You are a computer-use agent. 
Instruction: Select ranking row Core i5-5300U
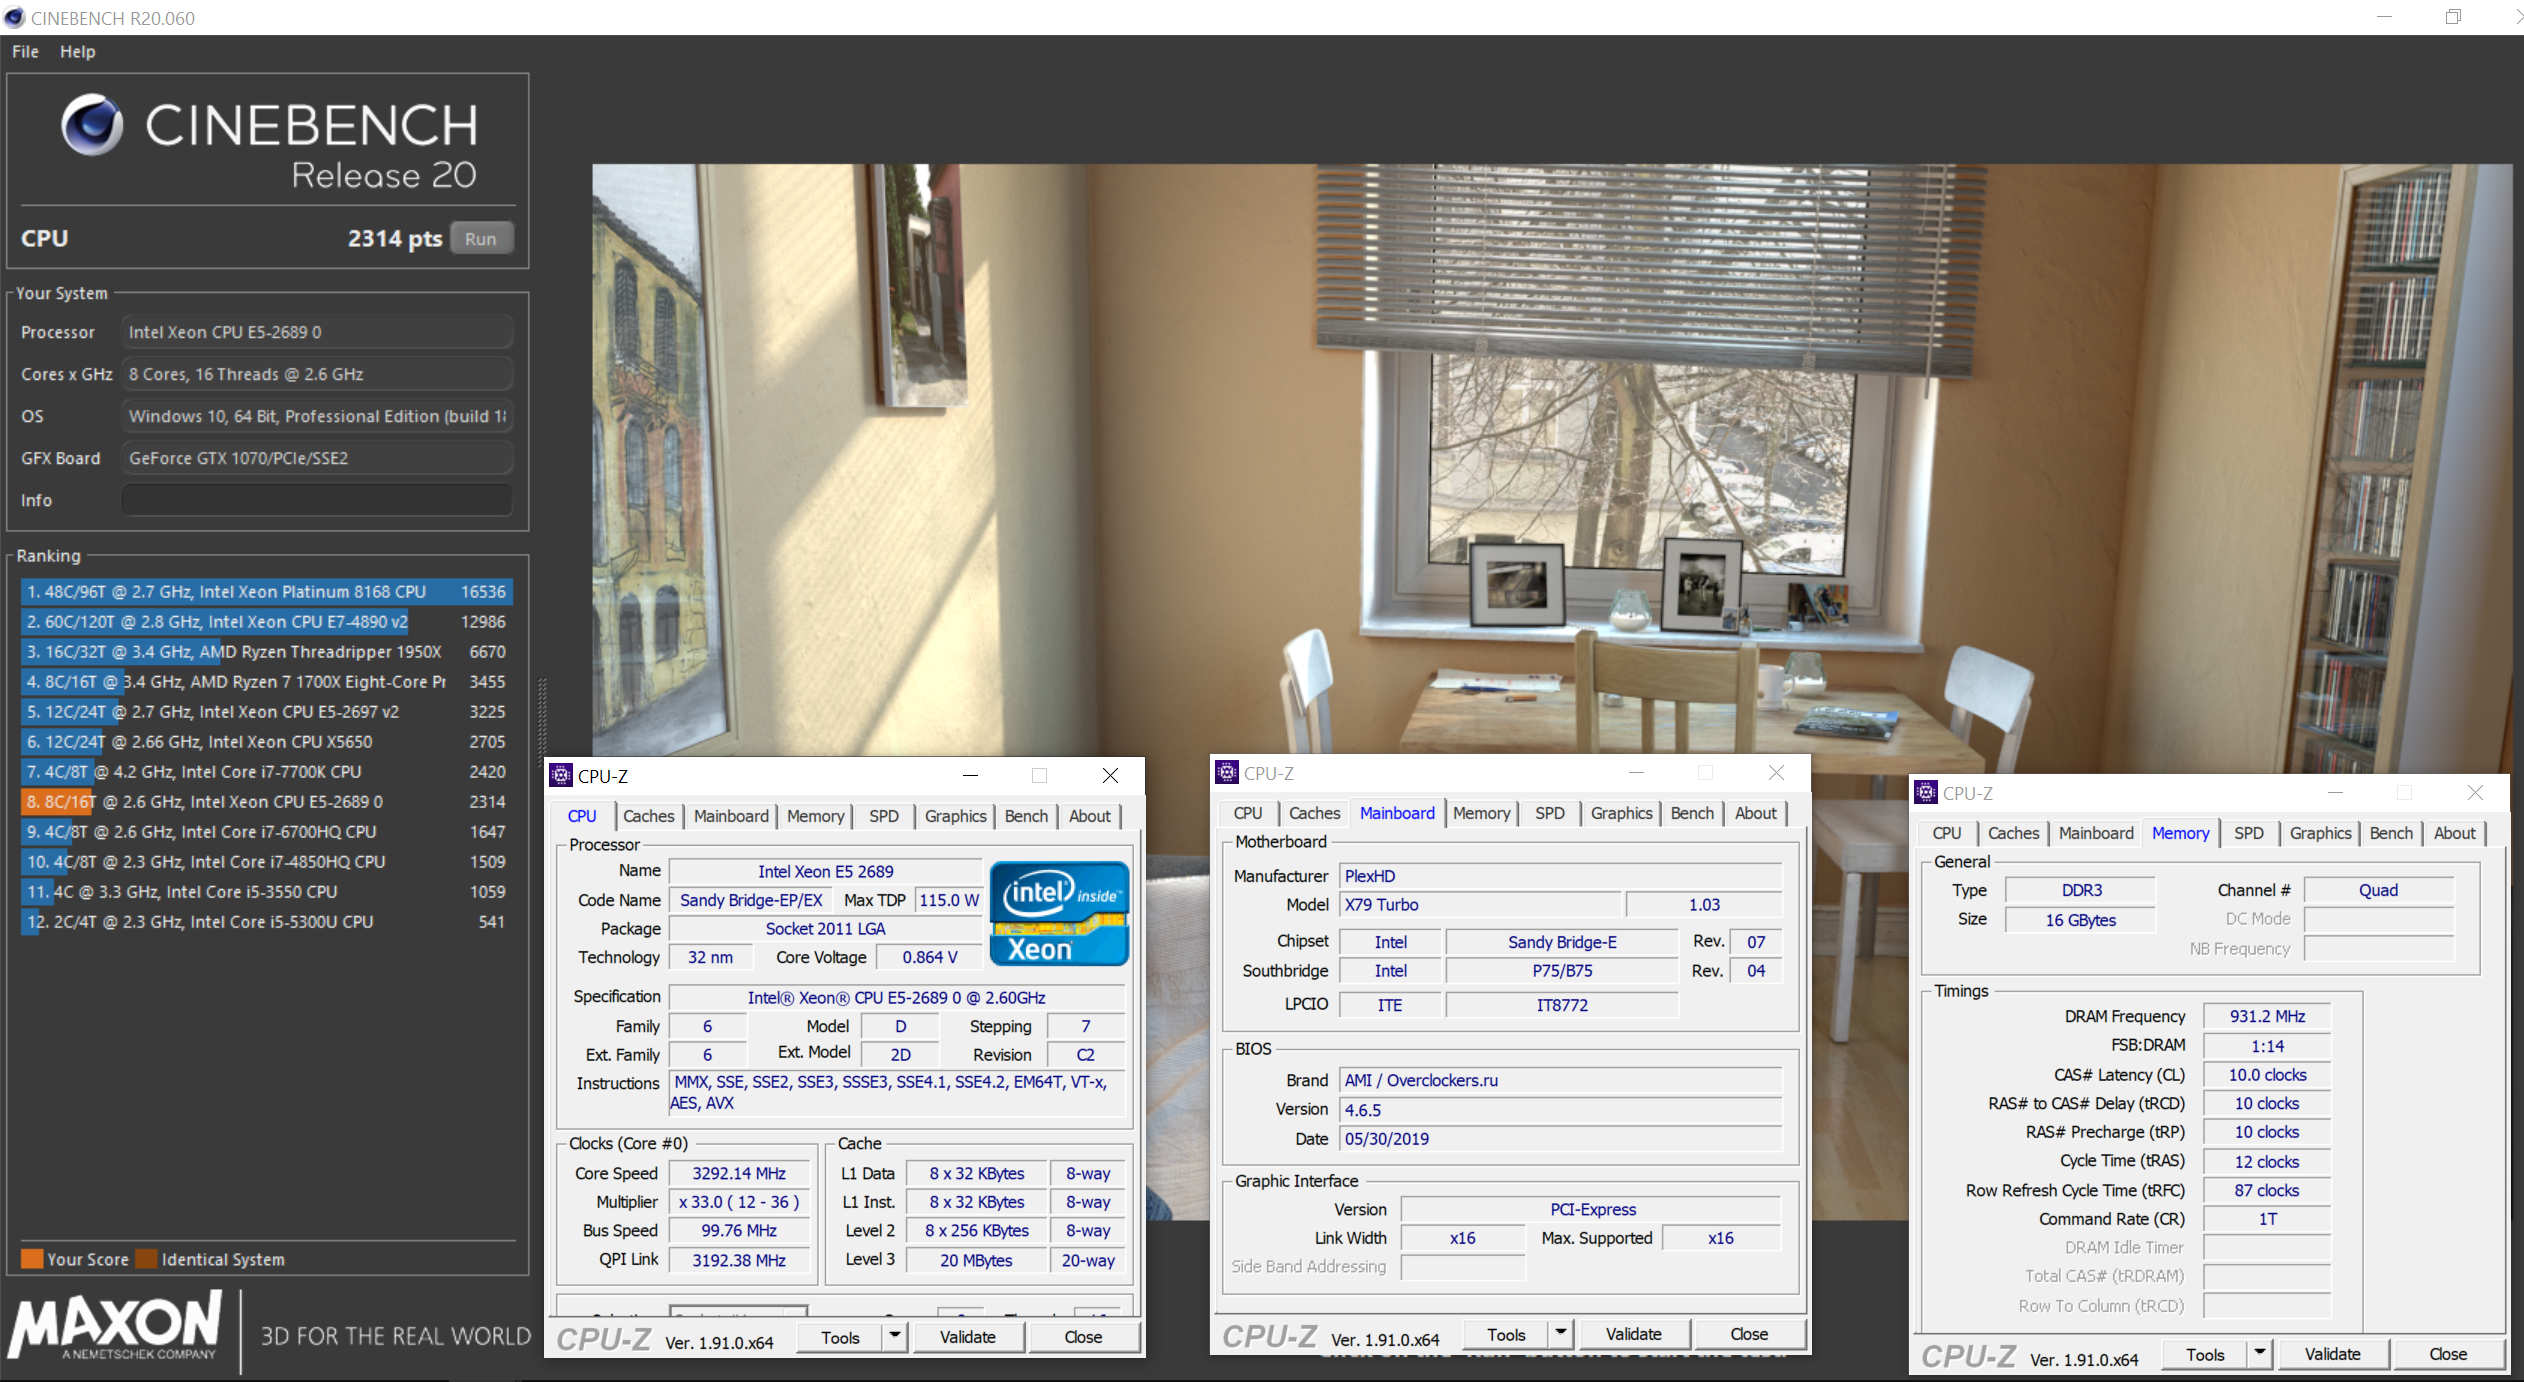267,921
